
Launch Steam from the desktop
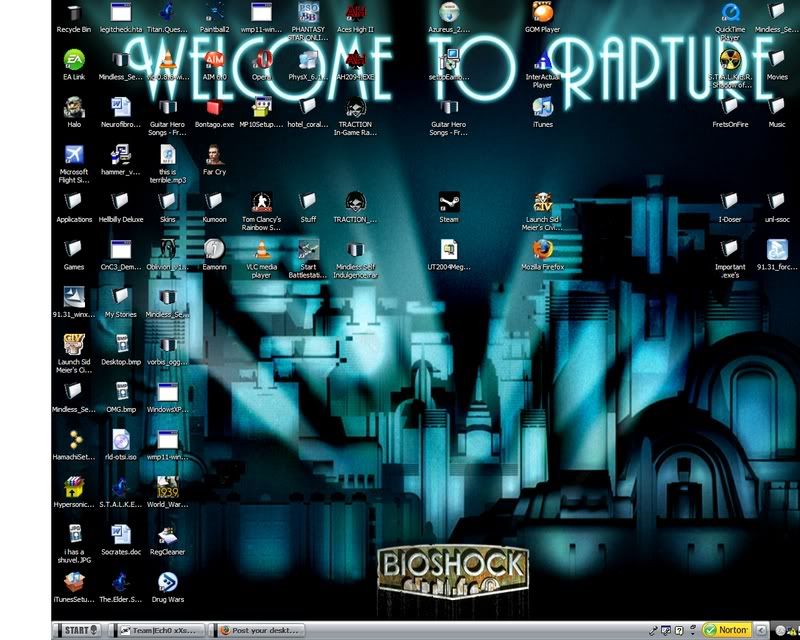pos(449,202)
